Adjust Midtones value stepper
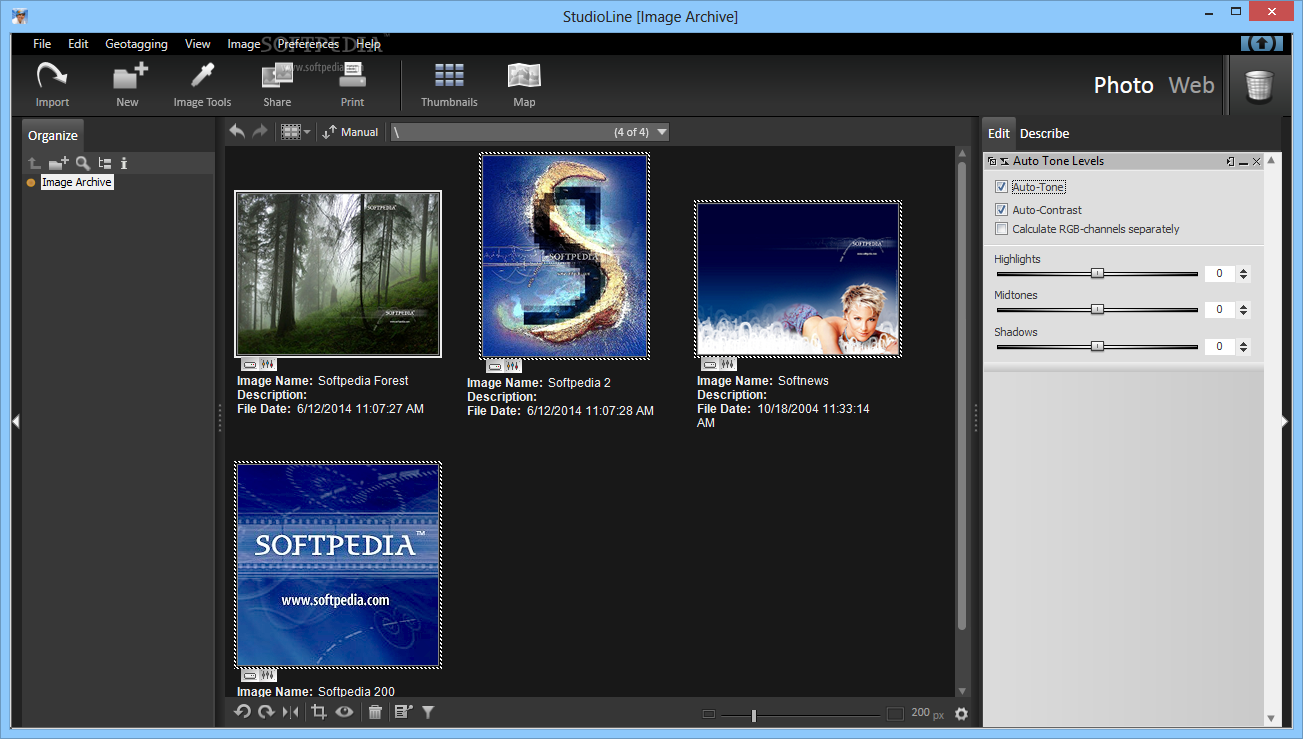 click(x=1243, y=310)
